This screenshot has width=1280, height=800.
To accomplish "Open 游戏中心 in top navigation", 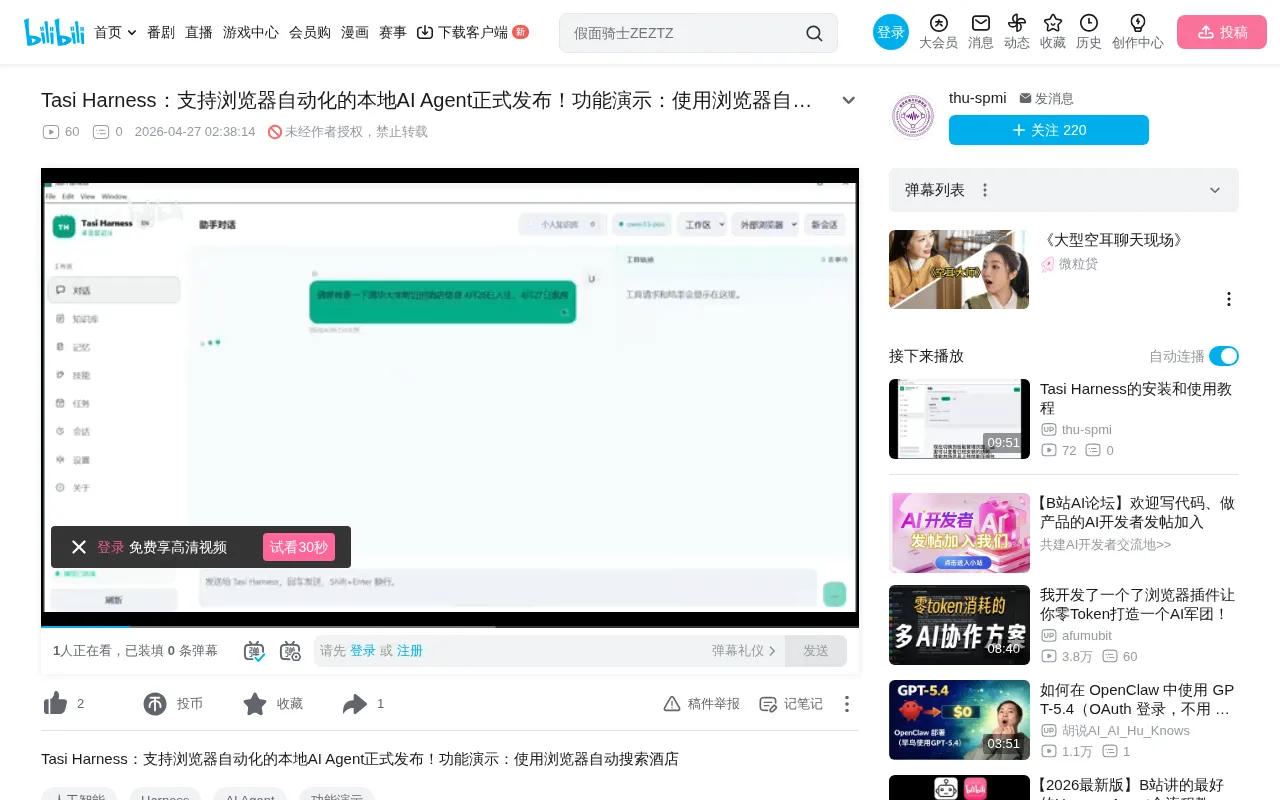I will coord(251,32).
